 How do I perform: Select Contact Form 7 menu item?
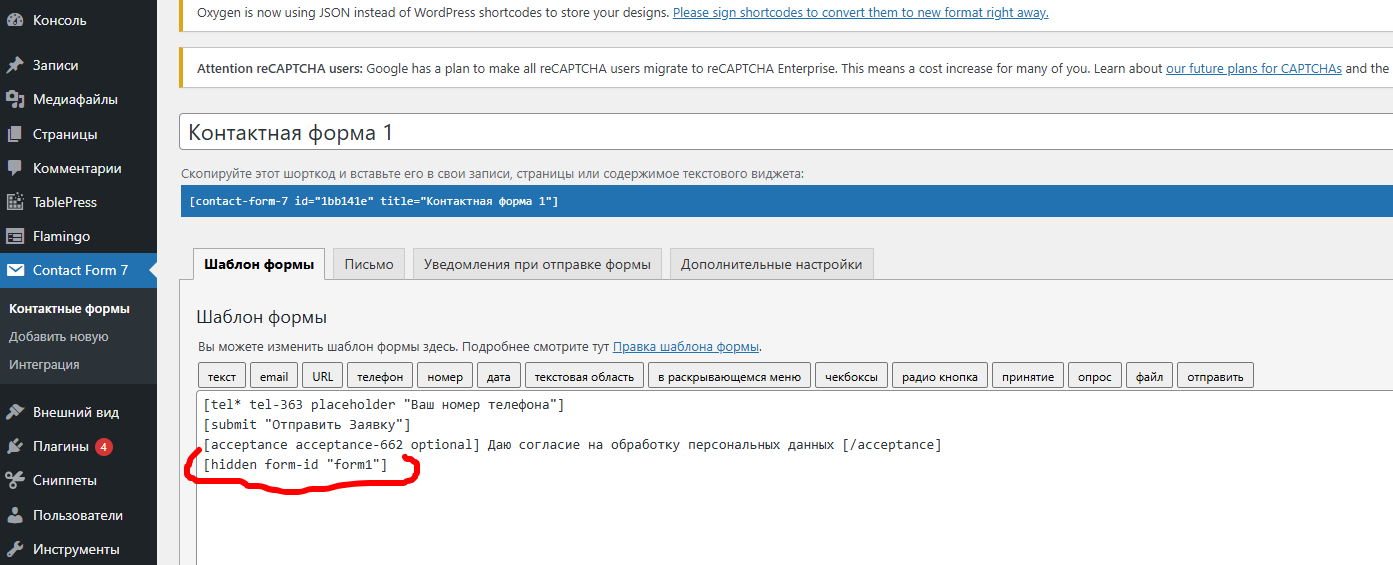click(x=78, y=270)
